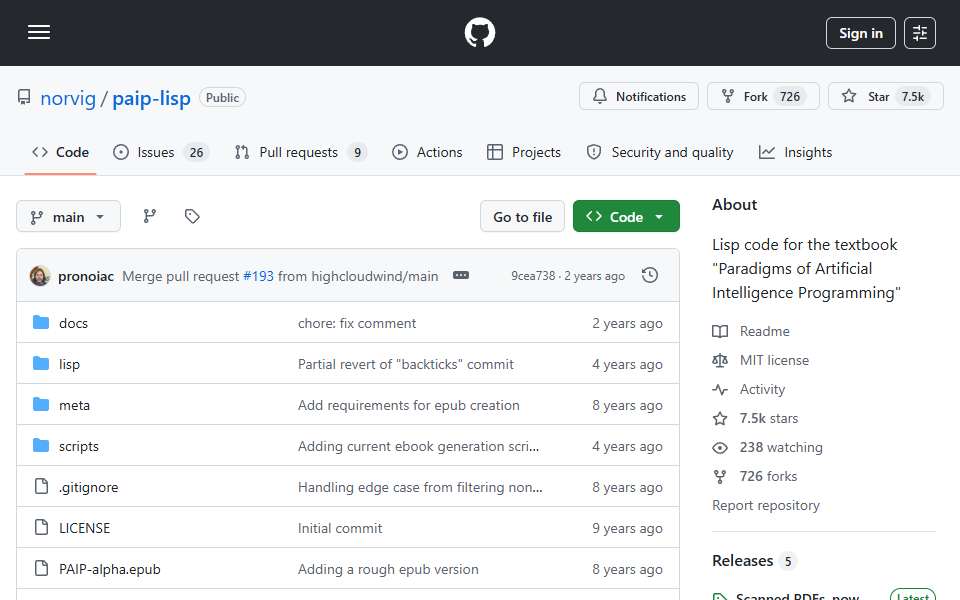Open pronoiac author link

86,277
